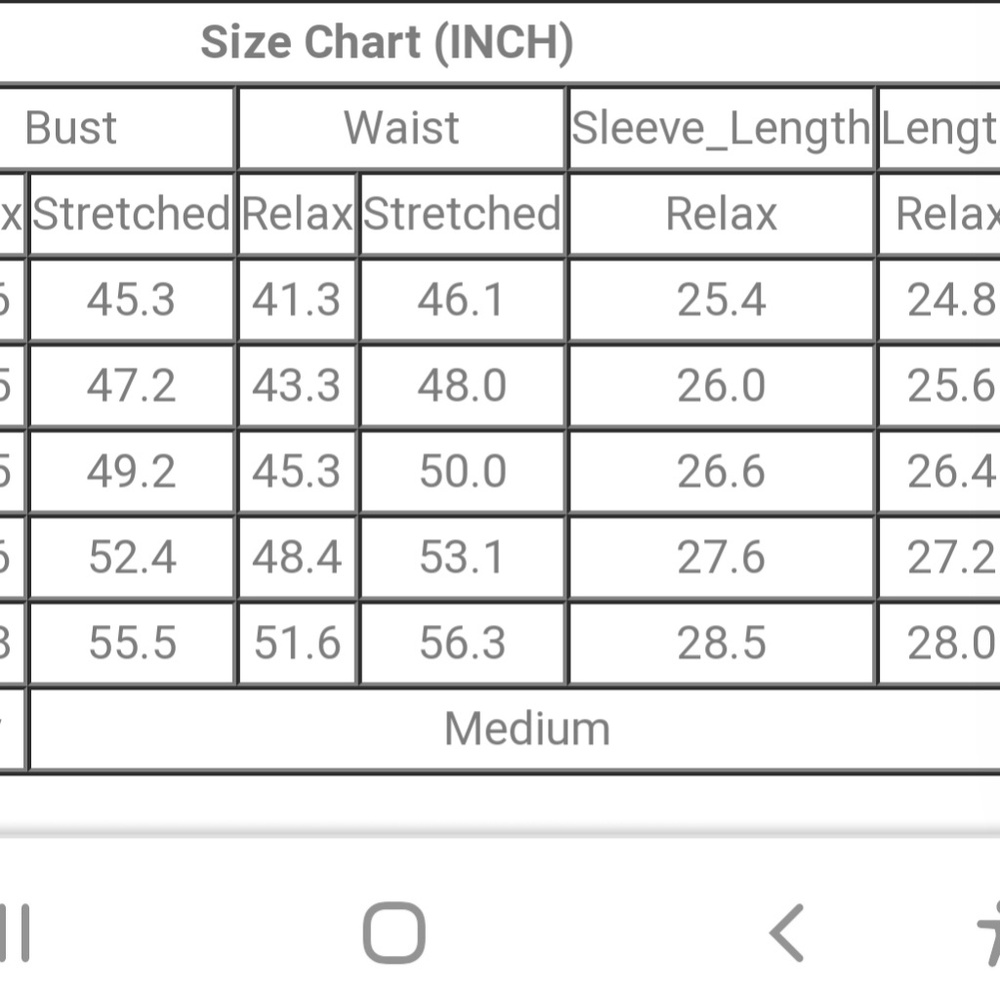Tap the 45.3 bust stretched value

pos(131,300)
